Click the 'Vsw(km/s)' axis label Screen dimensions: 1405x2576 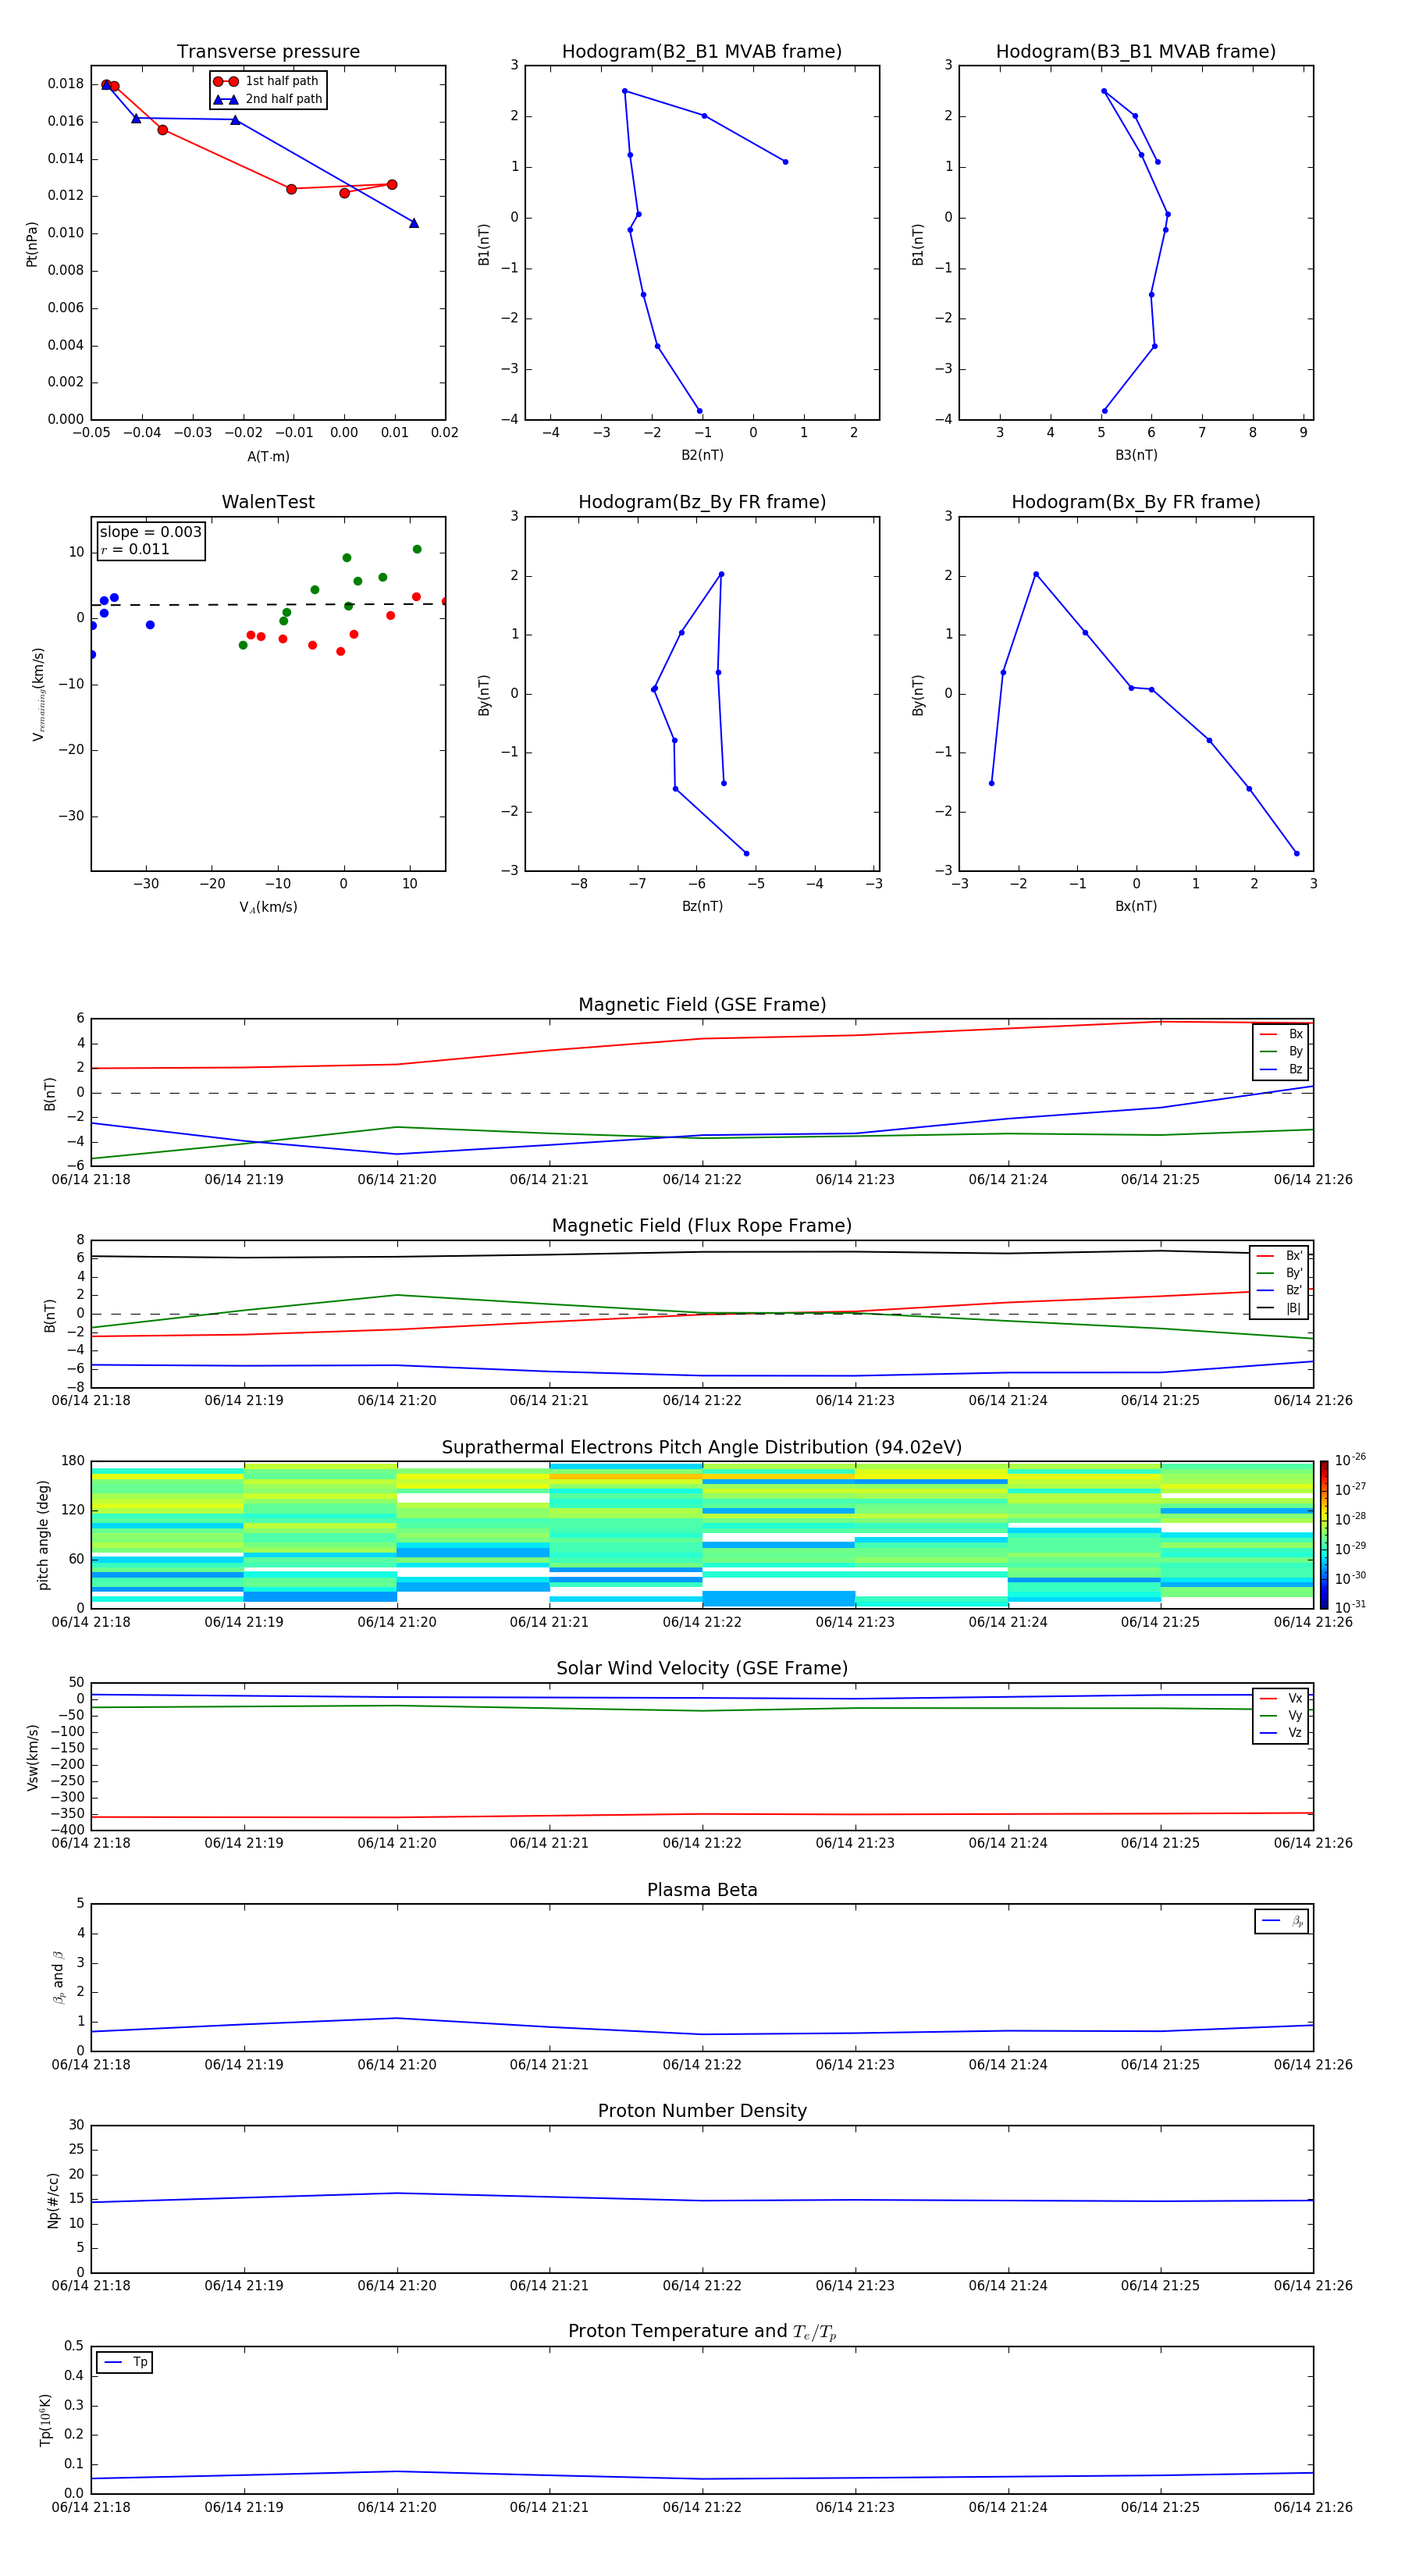(x=32, y=1757)
